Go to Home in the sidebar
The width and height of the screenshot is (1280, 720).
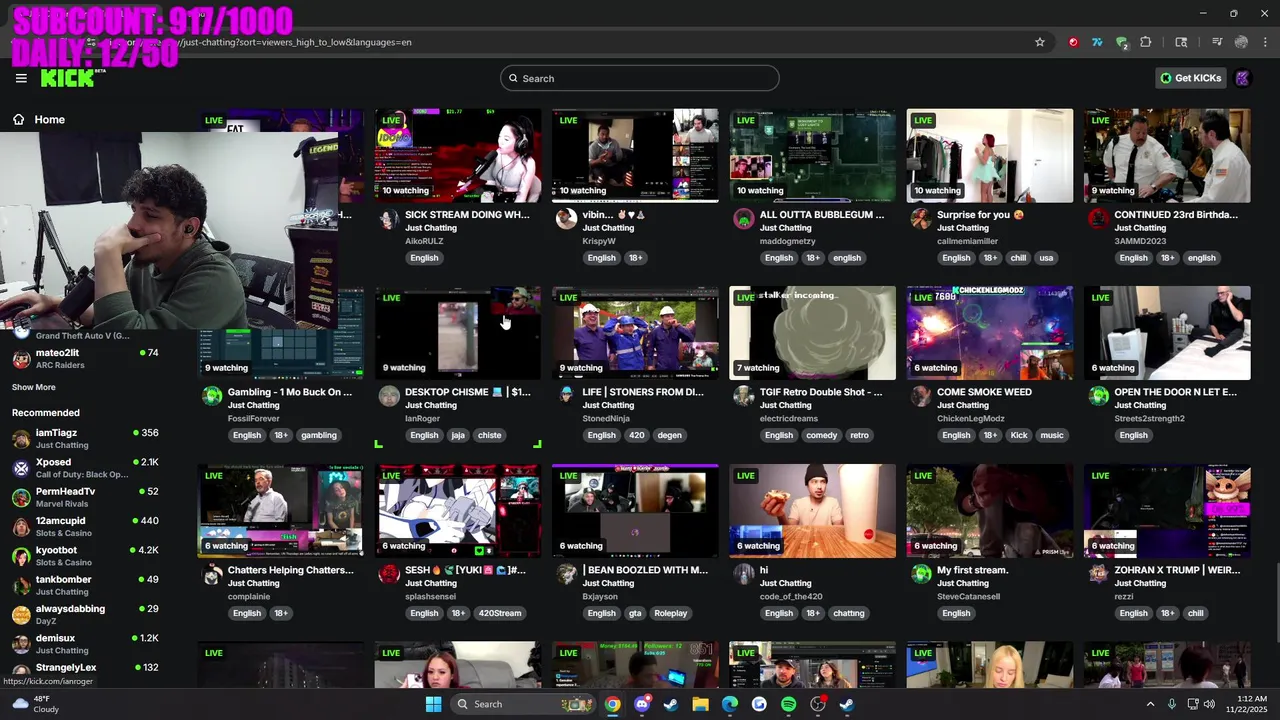[38, 119]
